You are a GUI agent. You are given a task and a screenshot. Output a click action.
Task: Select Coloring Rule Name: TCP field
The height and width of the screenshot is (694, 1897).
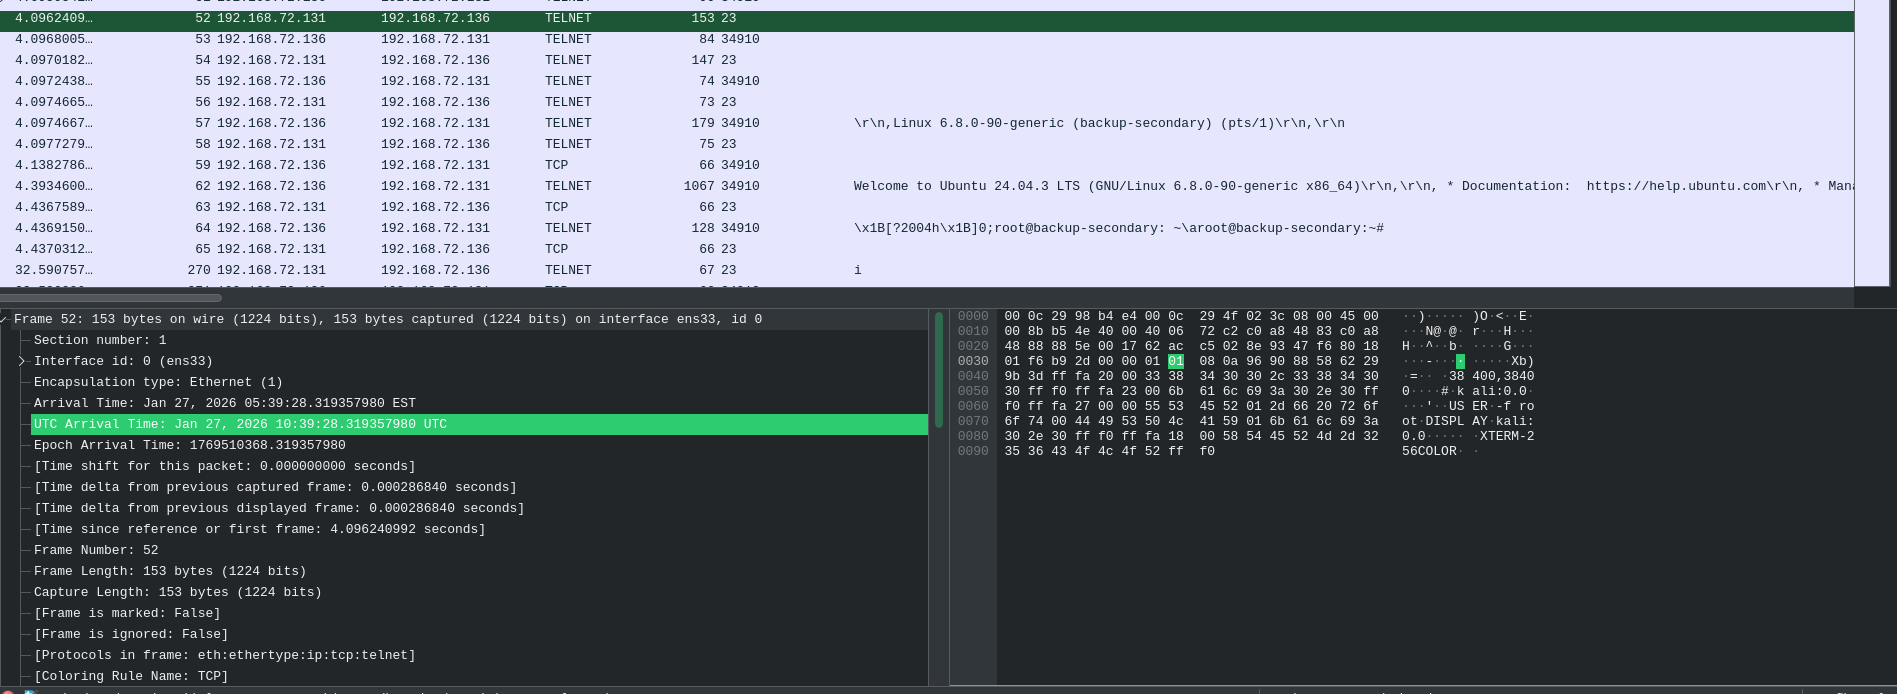tap(479, 676)
